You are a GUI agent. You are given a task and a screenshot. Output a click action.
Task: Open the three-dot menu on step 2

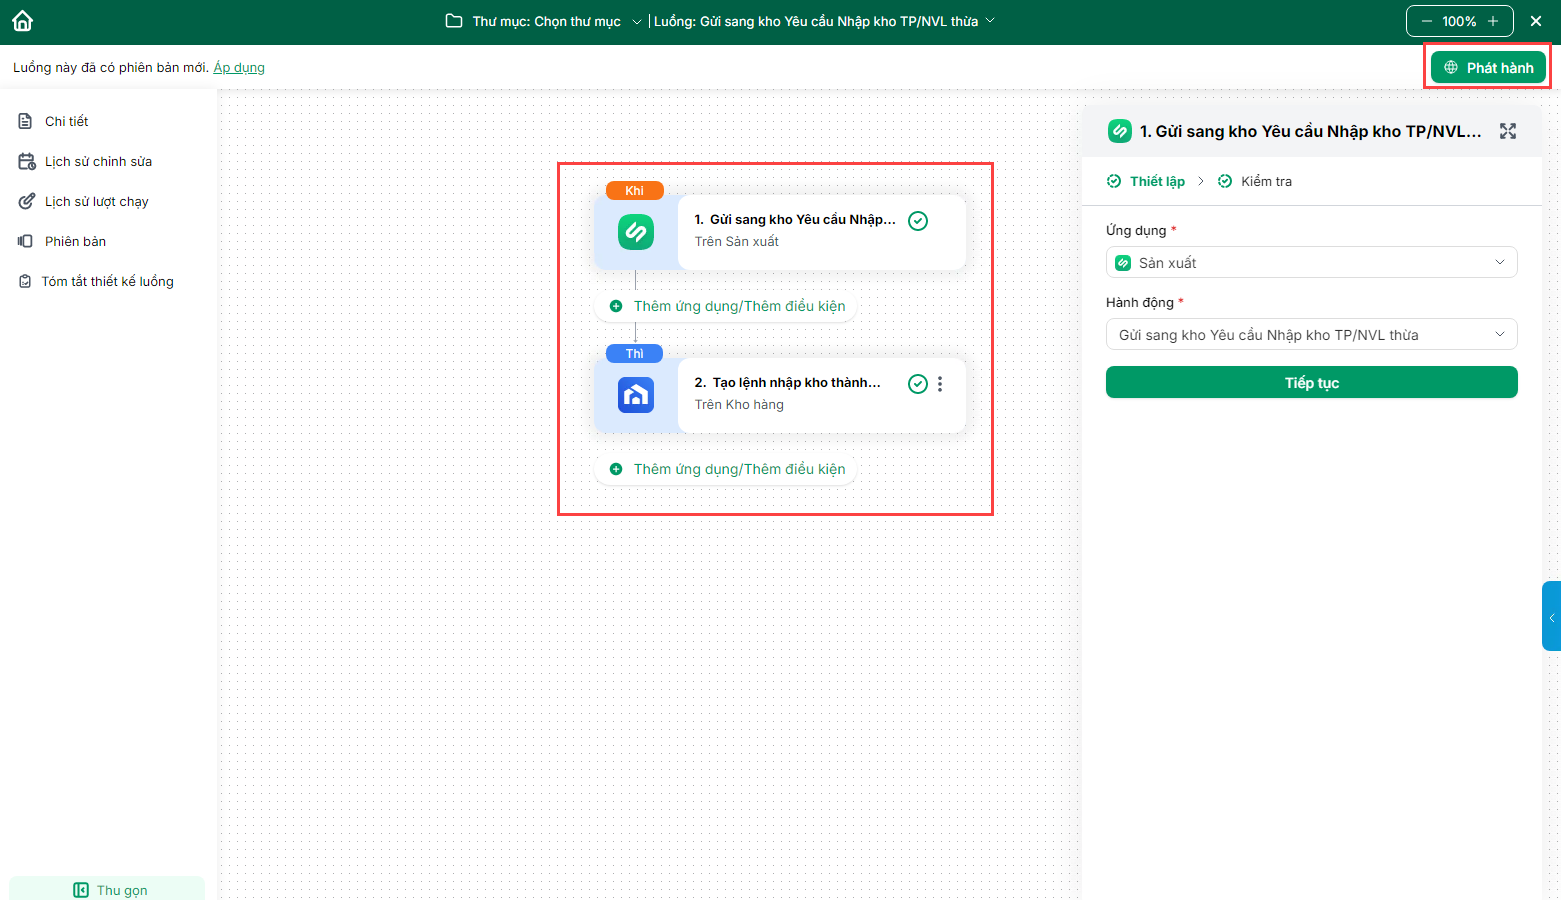click(x=940, y=384)
